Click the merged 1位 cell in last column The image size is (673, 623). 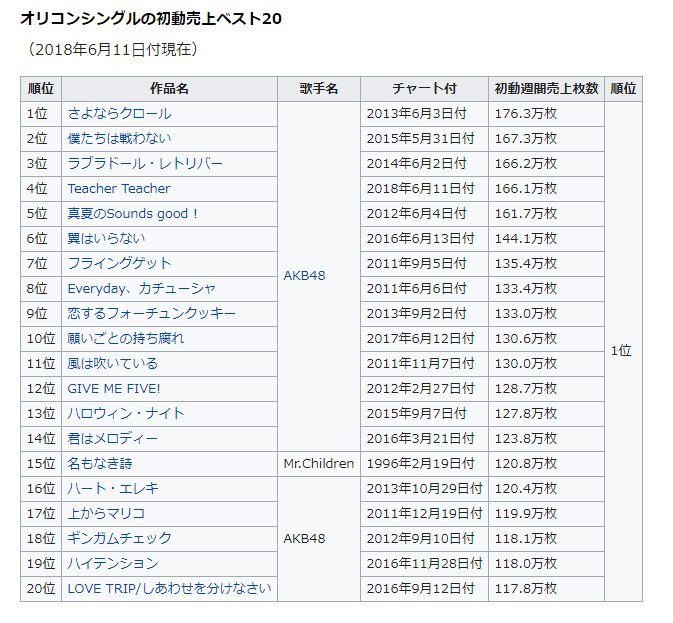pyautogui.click(x=623, y=351)
